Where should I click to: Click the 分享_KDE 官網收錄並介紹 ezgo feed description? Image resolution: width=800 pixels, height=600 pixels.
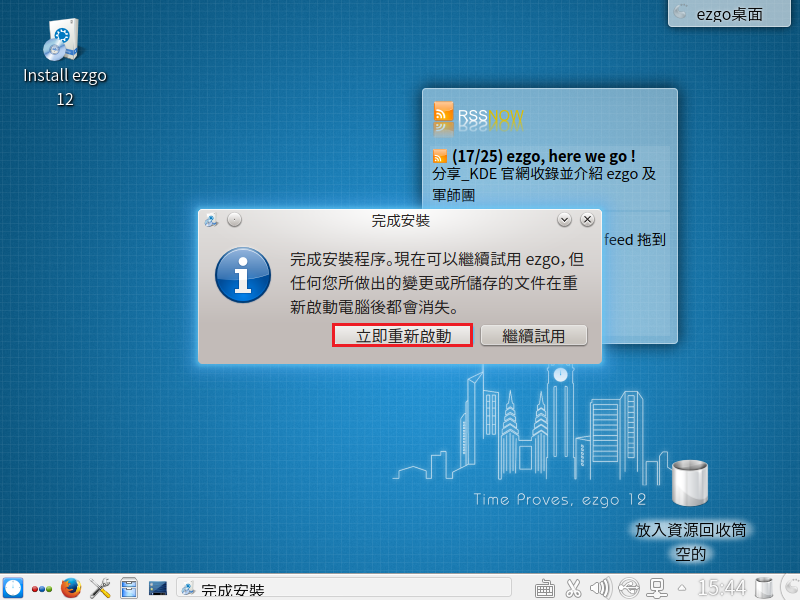pyautogui.click(x=544, y=184)
